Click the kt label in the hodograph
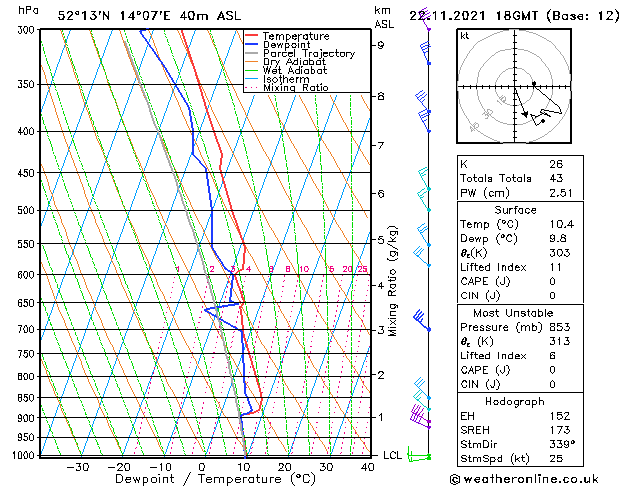Viewport: 629px width, 486px height. tap(465, 36)
